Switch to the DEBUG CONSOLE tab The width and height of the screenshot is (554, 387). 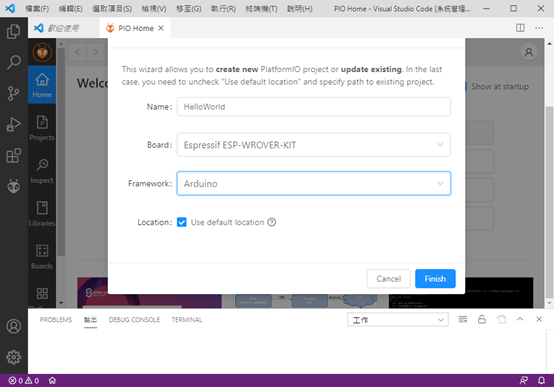coord(134,319)
